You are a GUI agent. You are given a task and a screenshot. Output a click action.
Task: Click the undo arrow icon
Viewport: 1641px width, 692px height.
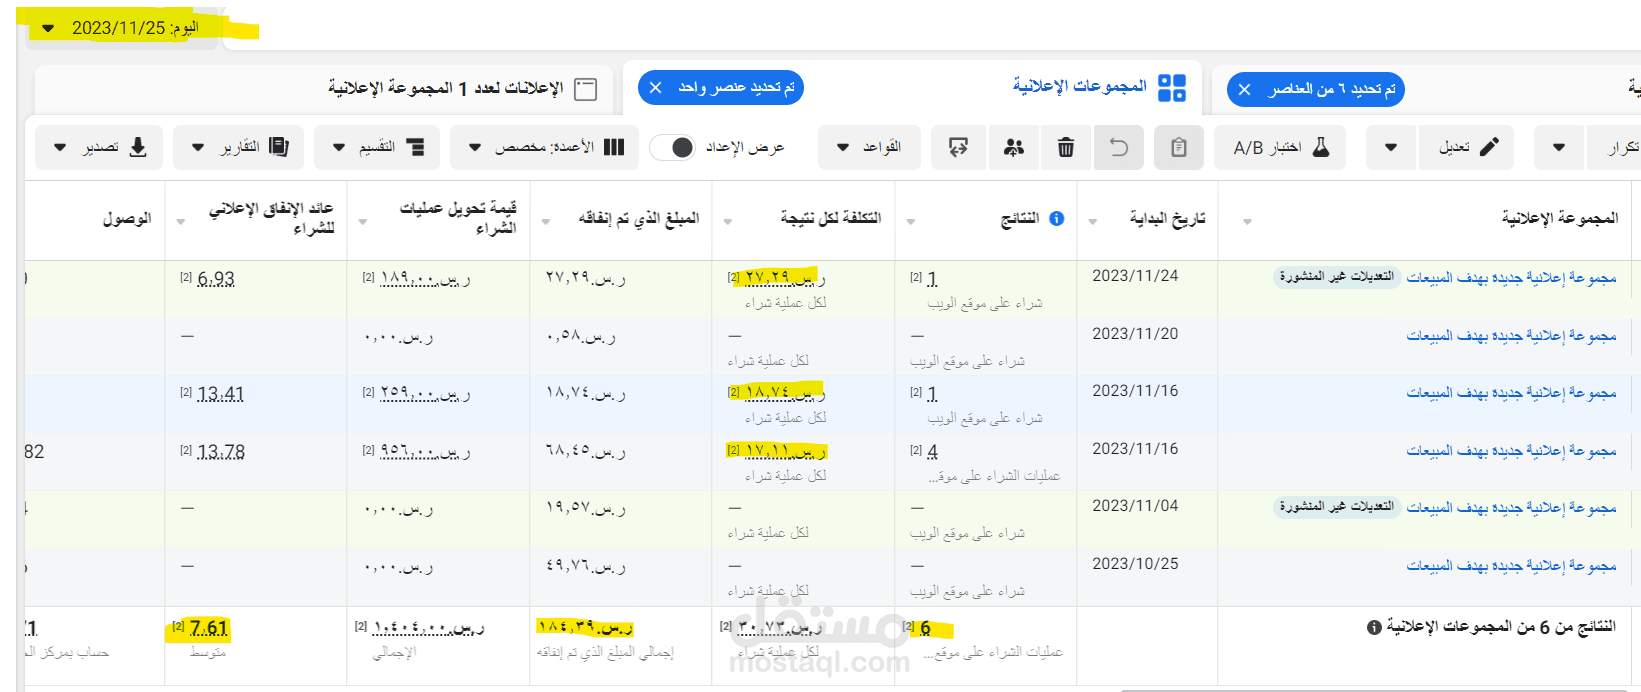tap(1119, 147)
